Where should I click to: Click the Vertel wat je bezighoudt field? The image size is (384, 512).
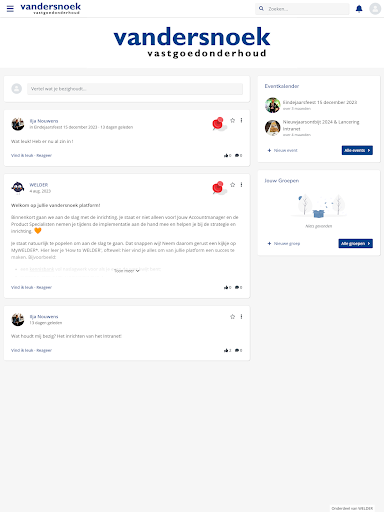[x=135, y=89]
